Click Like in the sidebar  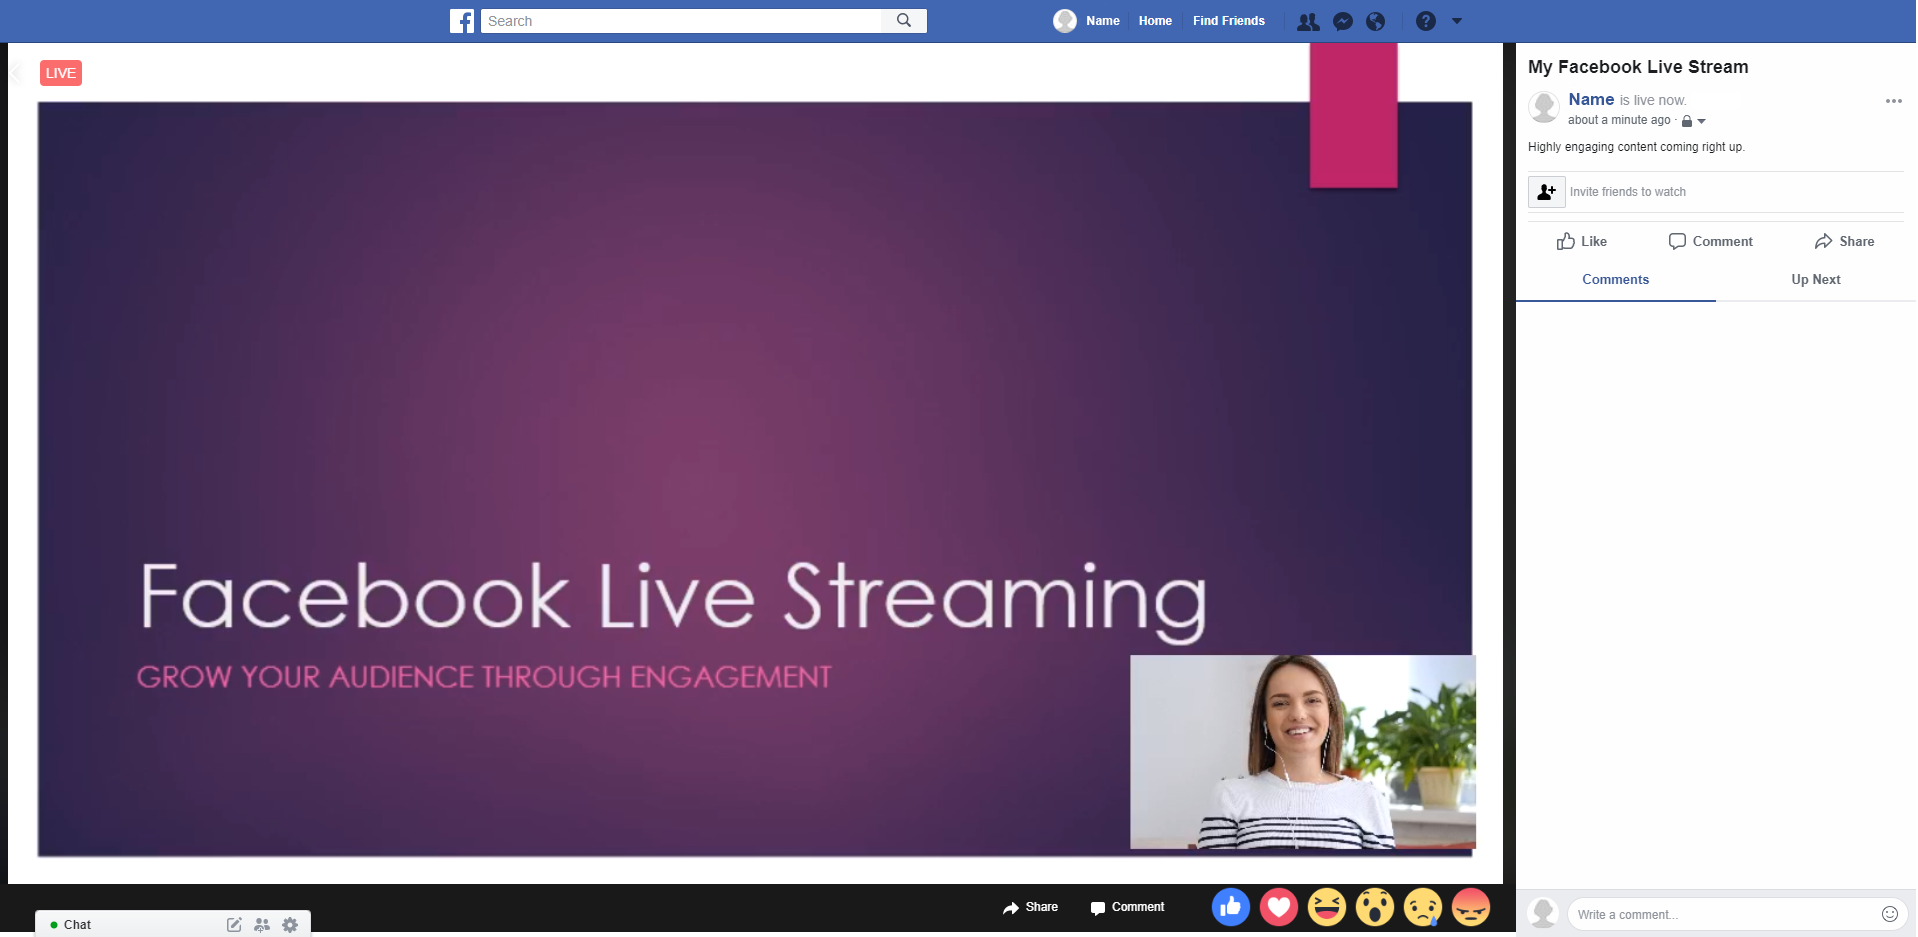(1582, 241)
